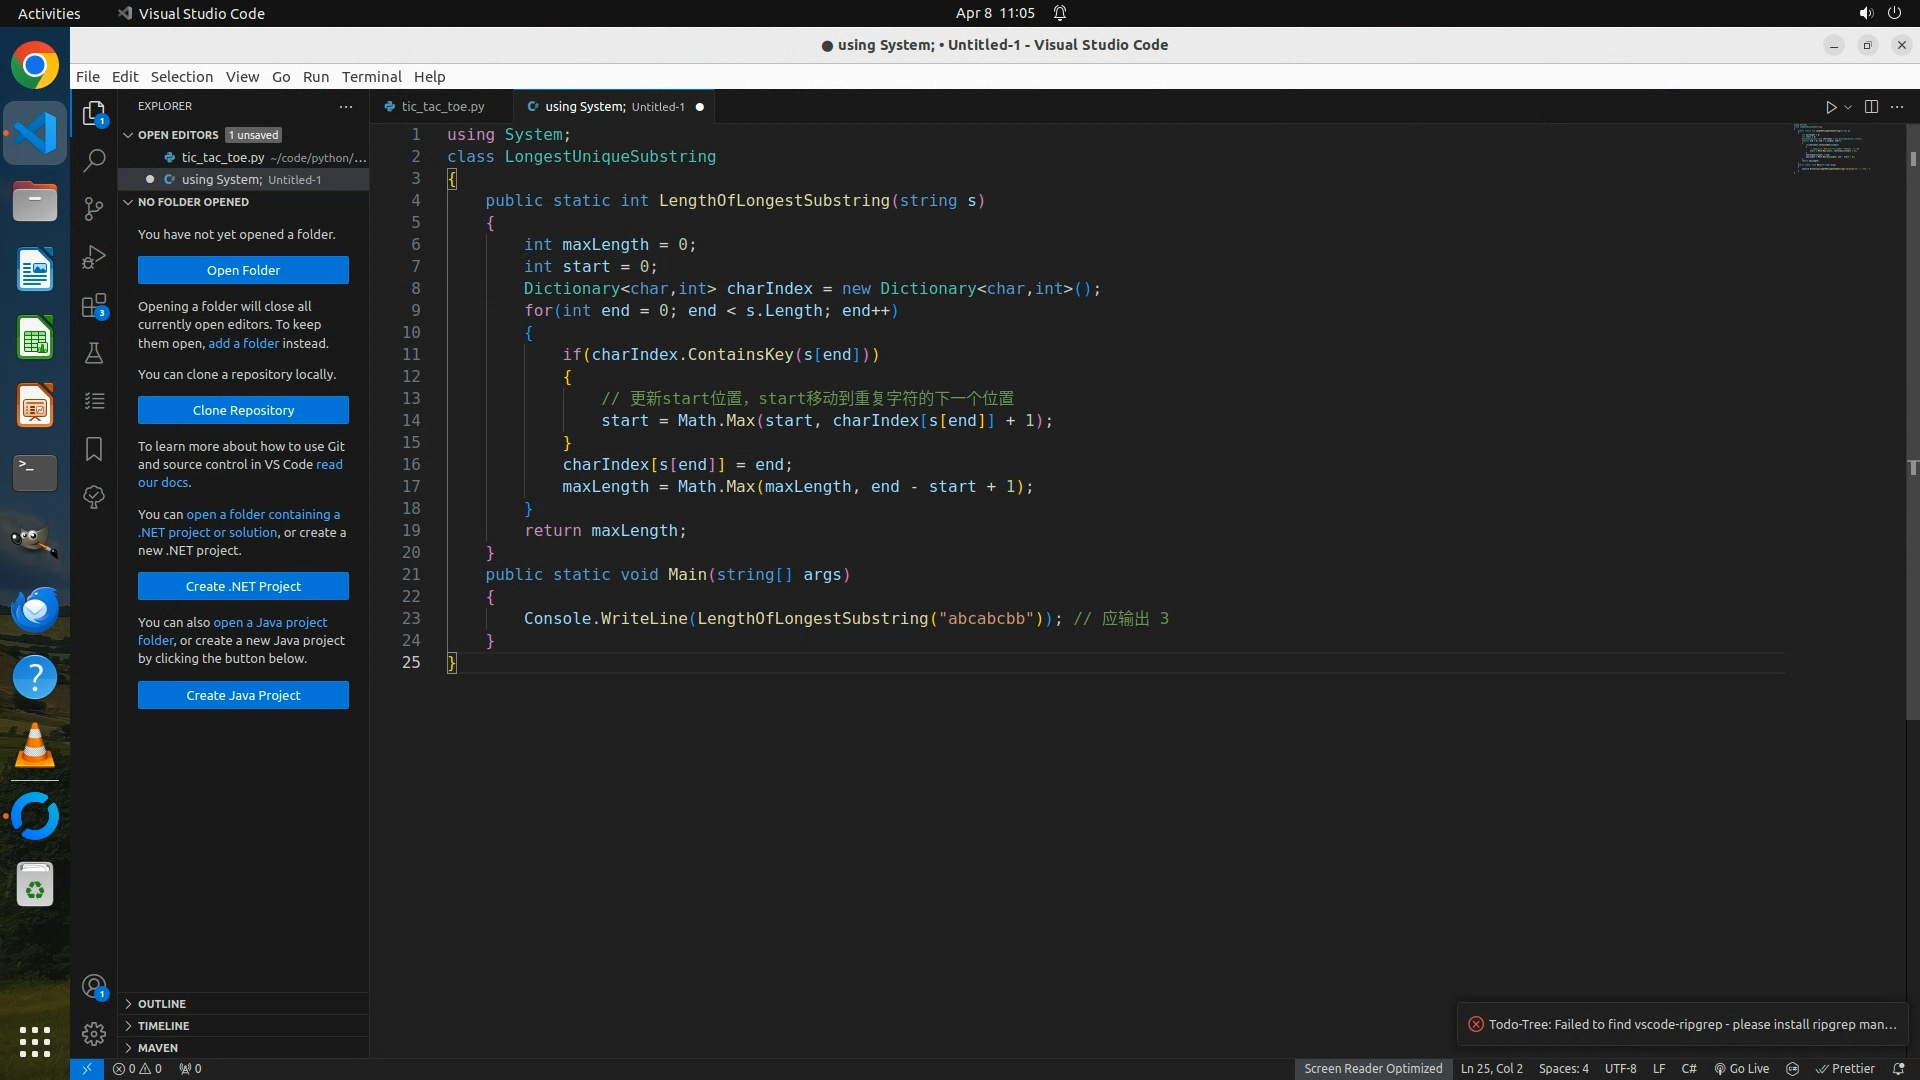Open Run and Debug view
The width and height of the screenshot is (1920, 1080).
pyautogui.click(x=94, y=257)
